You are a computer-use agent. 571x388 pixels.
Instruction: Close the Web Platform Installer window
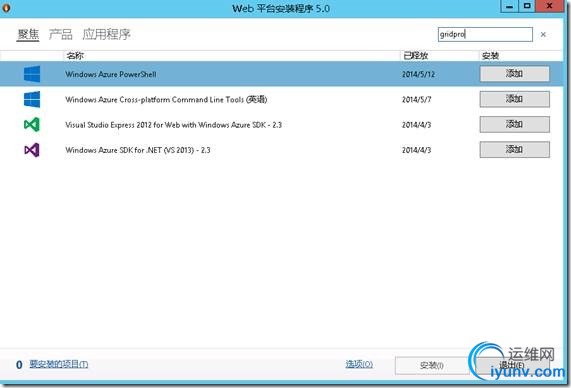pos(550,6)
